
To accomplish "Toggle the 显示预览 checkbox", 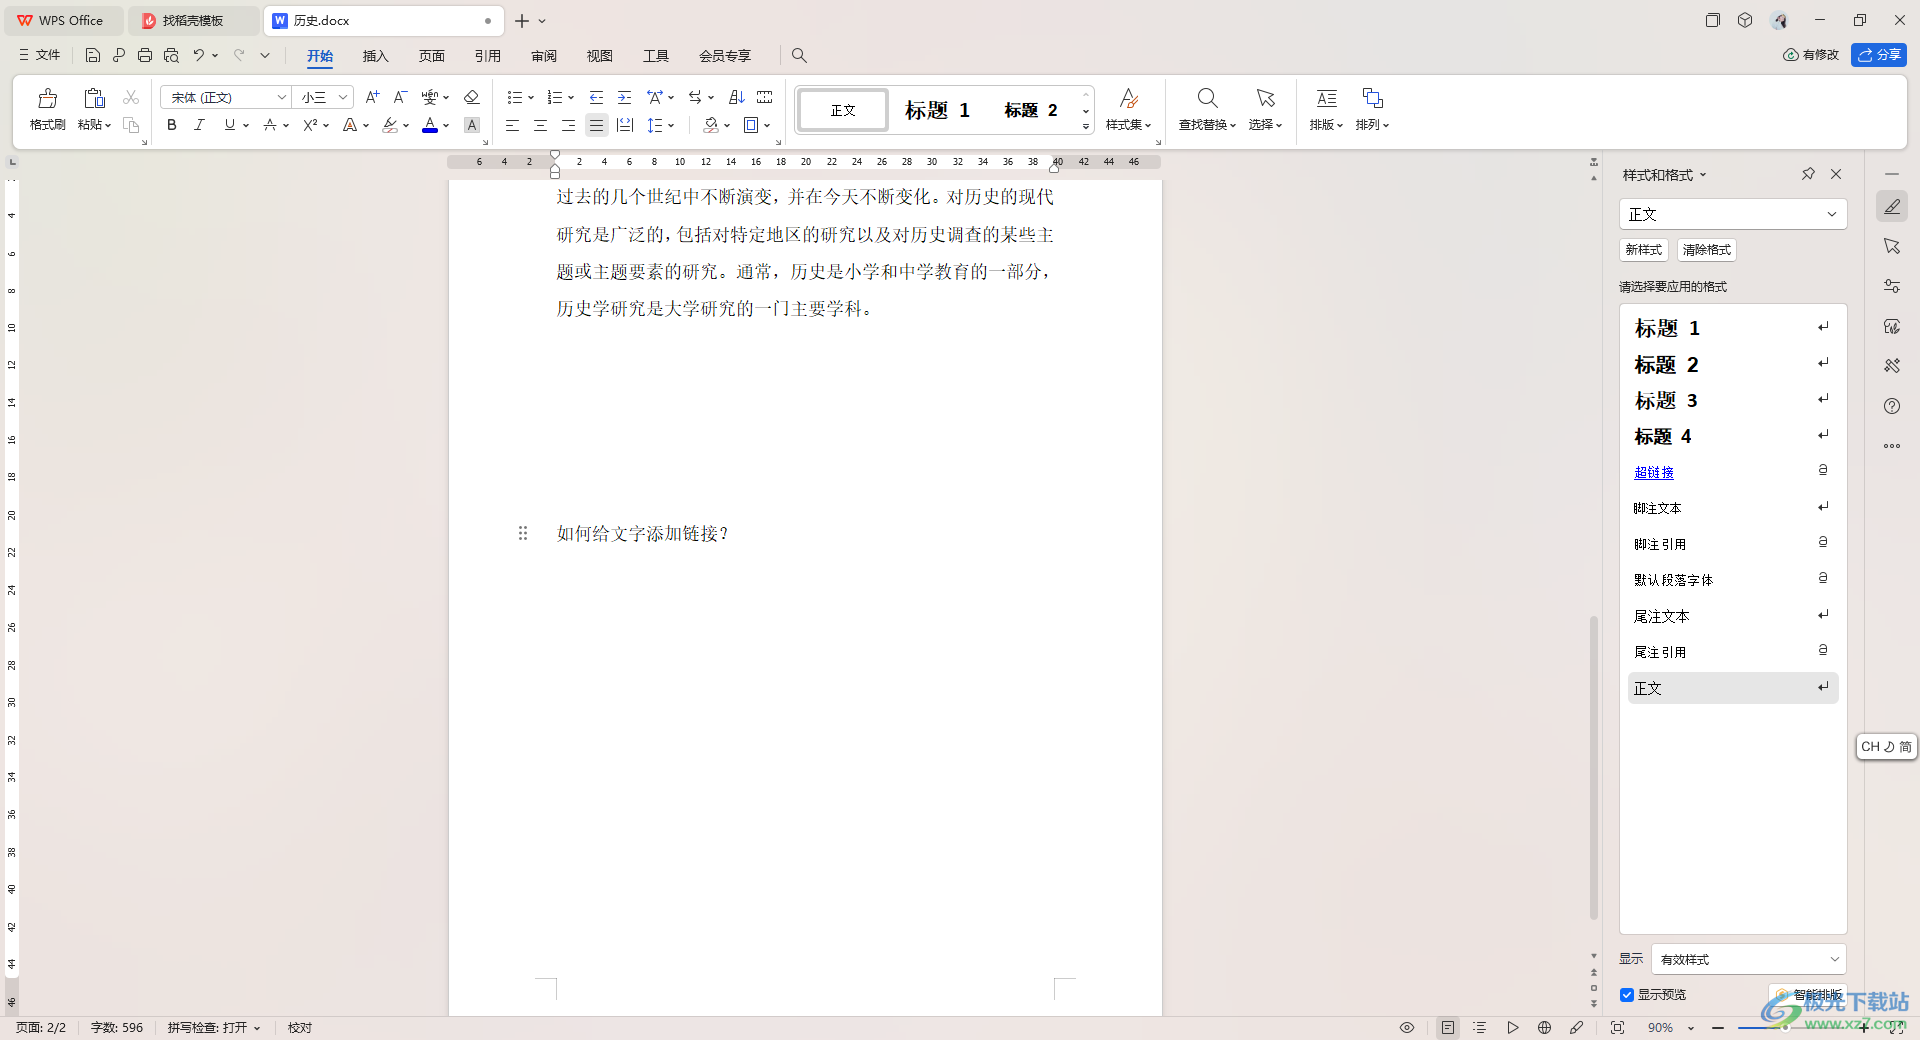I will [x=1627, y=995].
